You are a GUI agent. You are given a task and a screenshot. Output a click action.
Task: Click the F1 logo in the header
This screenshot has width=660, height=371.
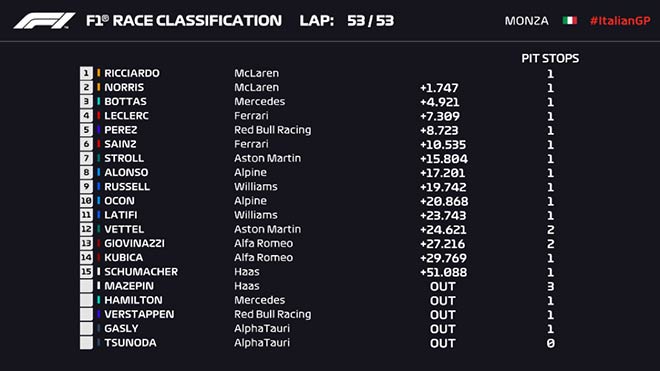[44, 21]
